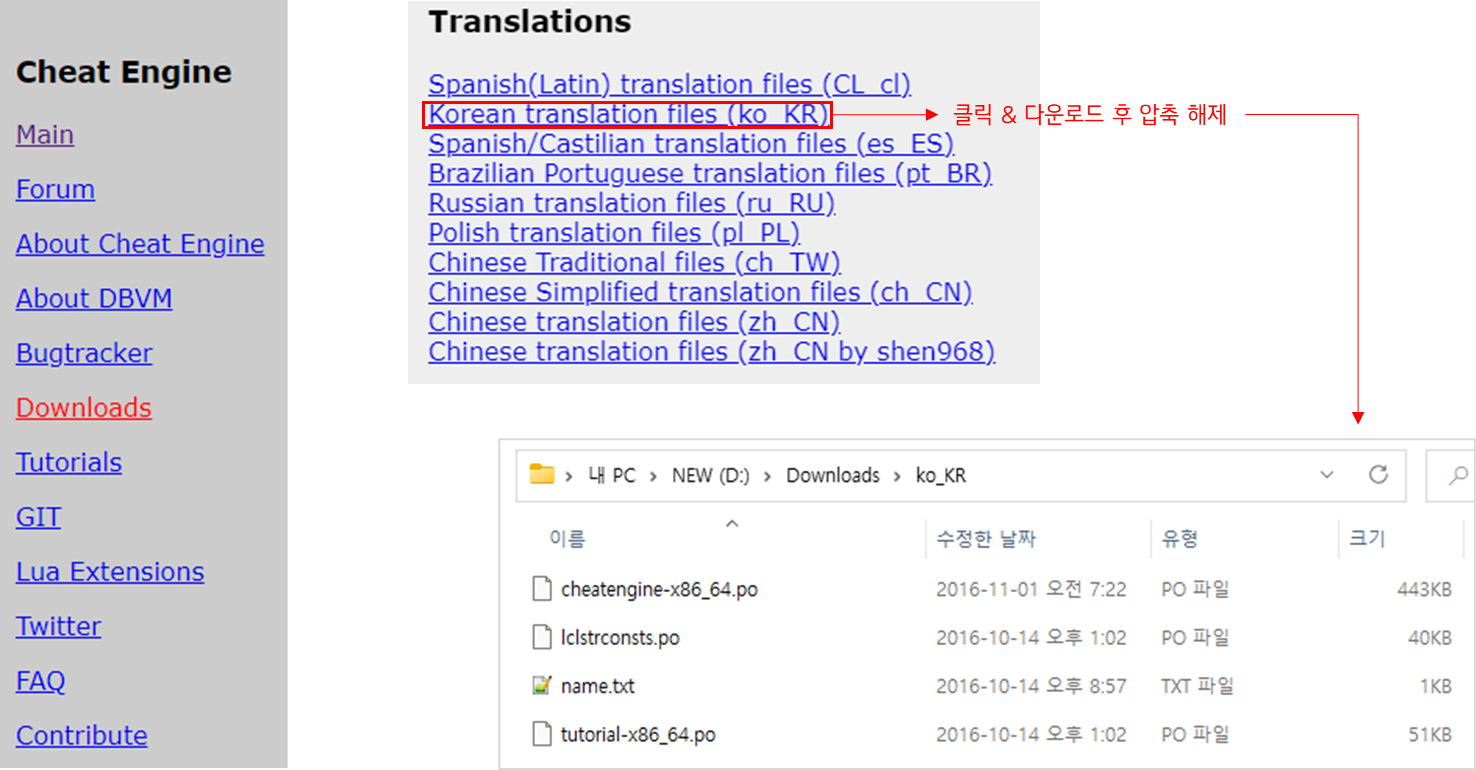Go to NEW (D:) in the breadcrumb
This screenshot has width=1476, height=770.
coord(711,476)
